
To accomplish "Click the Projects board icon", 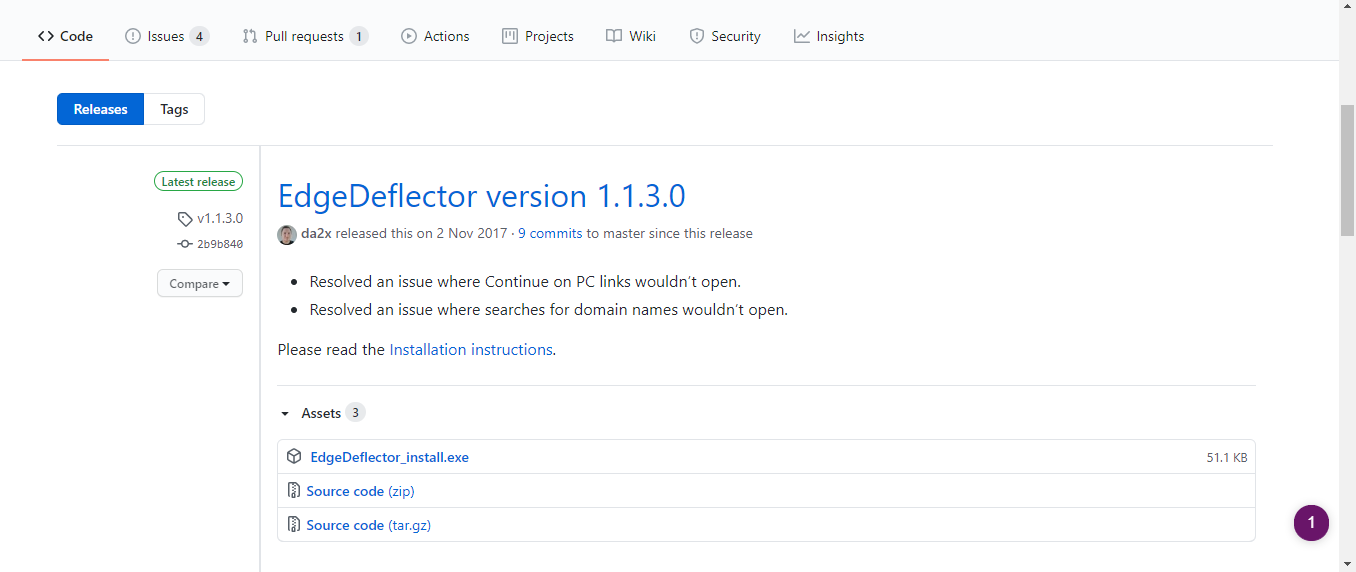I will pos(510,36).
